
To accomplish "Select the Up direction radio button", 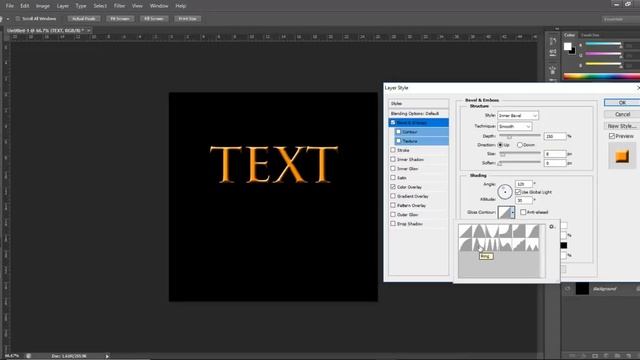I will coord(500,145).
